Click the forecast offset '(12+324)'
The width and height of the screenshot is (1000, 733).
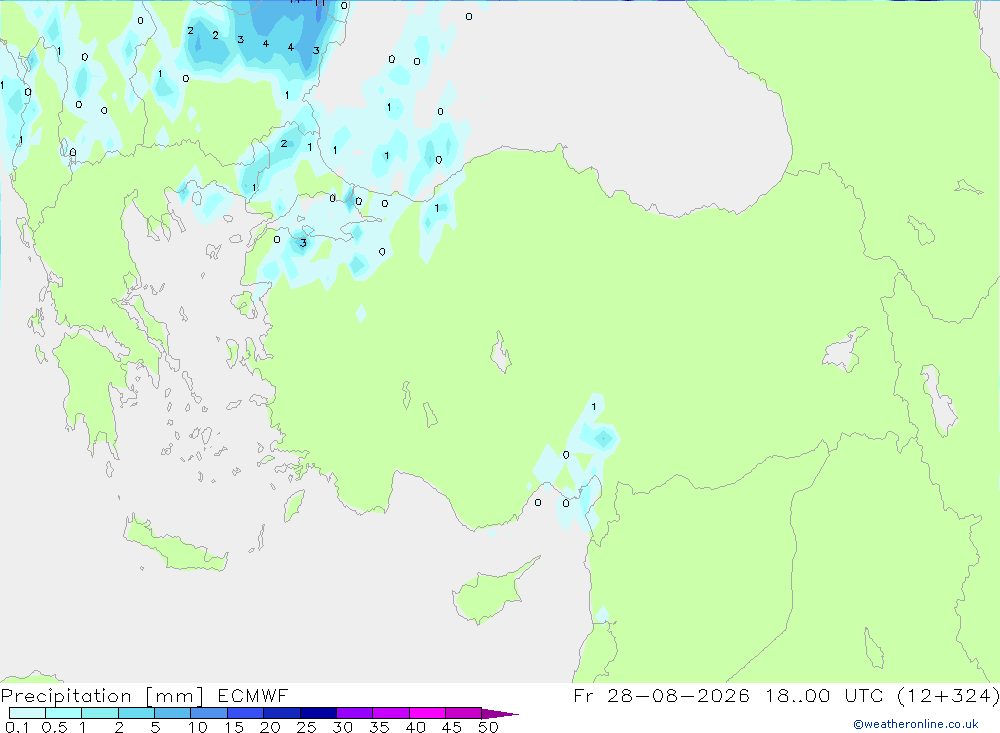pos(948,696)
